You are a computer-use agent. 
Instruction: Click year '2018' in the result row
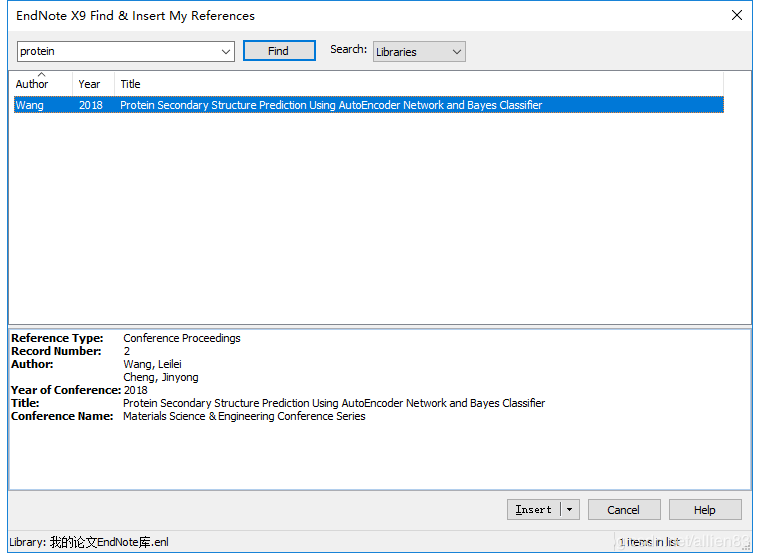pyautogui.click(x=91, y=105)
